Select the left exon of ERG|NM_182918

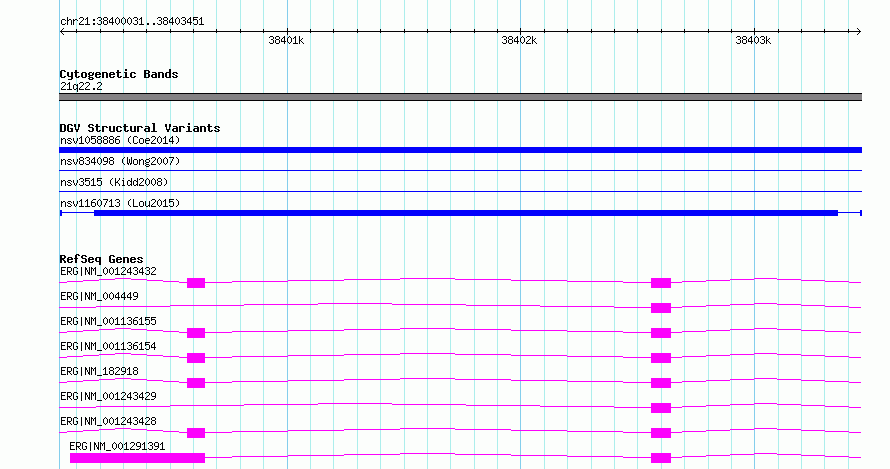pos(196,383)
